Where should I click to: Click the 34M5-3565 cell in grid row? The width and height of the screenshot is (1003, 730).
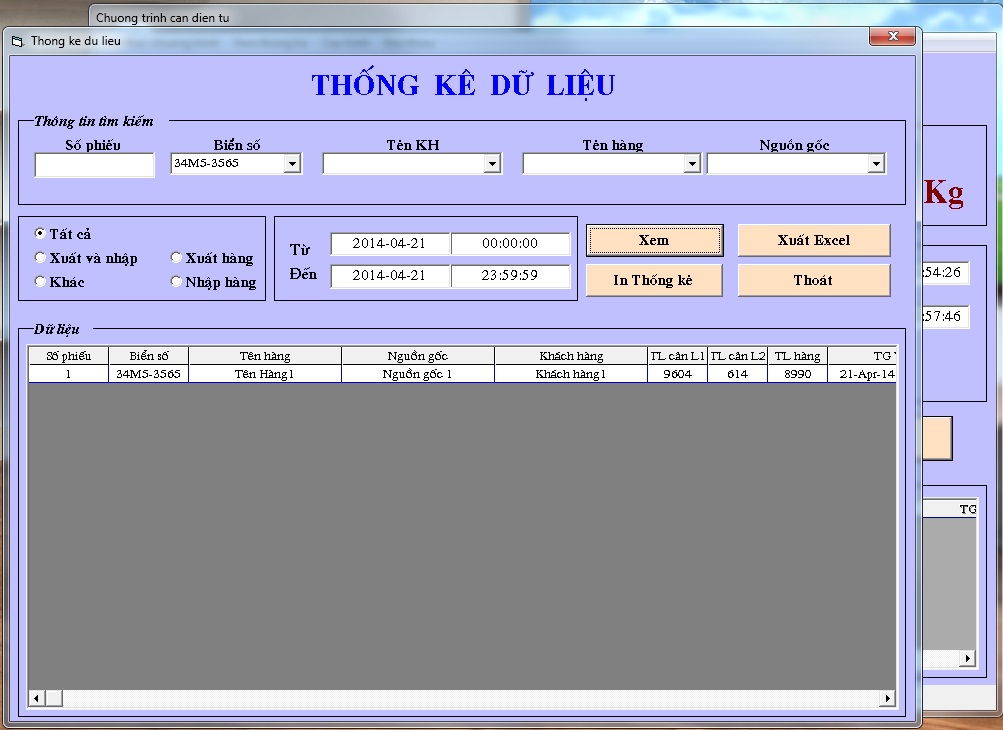(x=148, y=374)
